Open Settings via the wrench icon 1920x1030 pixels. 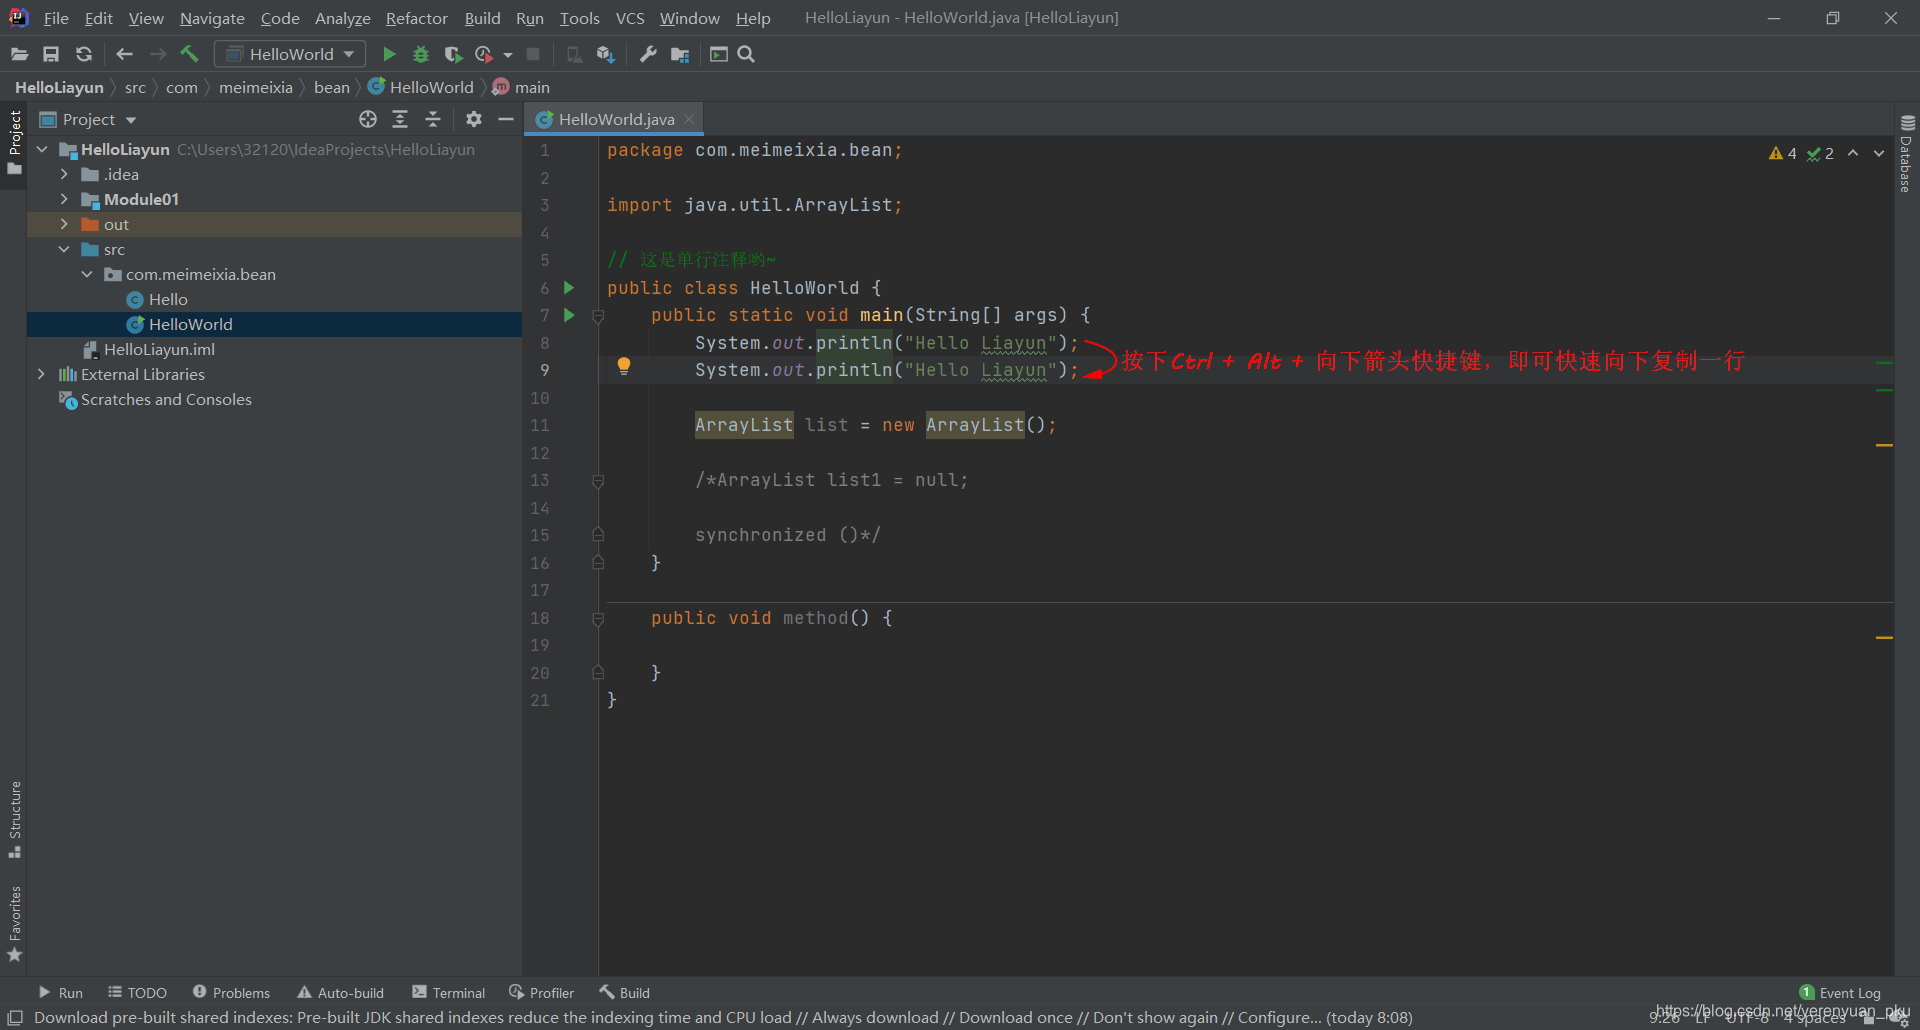pyautogui.click(x=648, y=54)
